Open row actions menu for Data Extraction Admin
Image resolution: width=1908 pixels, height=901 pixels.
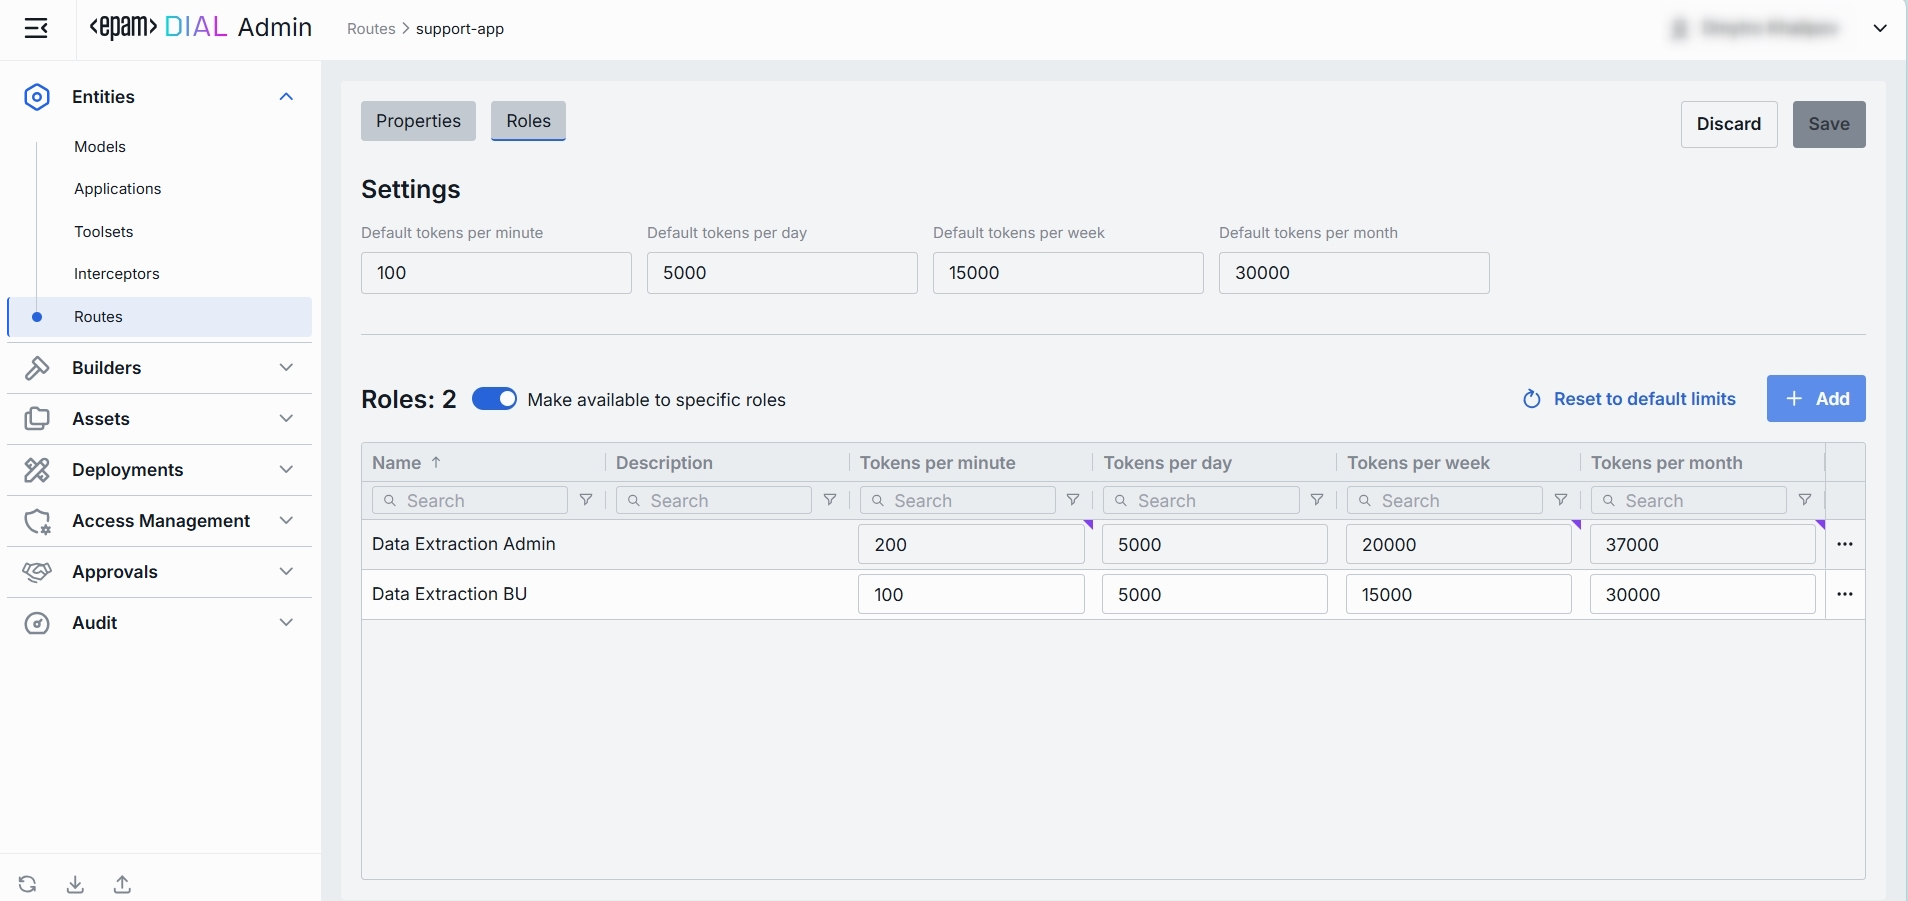point(1845,545)
